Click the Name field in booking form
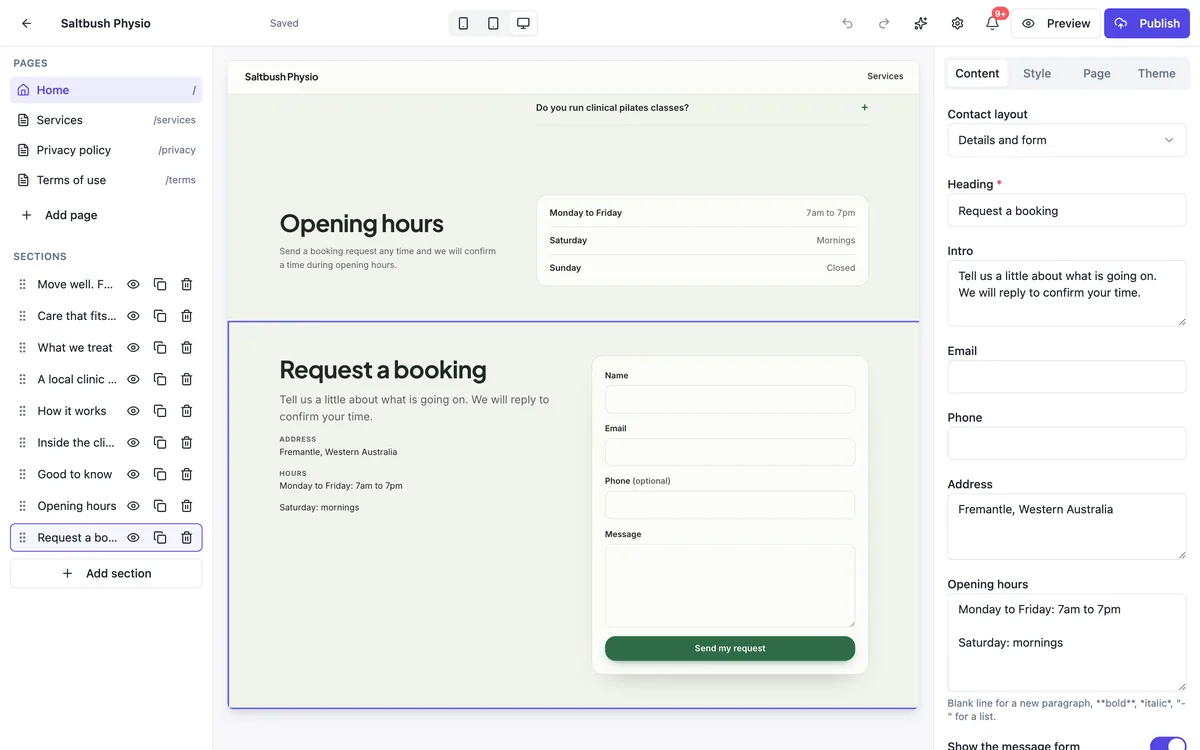1200x750 pixels. click(730, 399)
